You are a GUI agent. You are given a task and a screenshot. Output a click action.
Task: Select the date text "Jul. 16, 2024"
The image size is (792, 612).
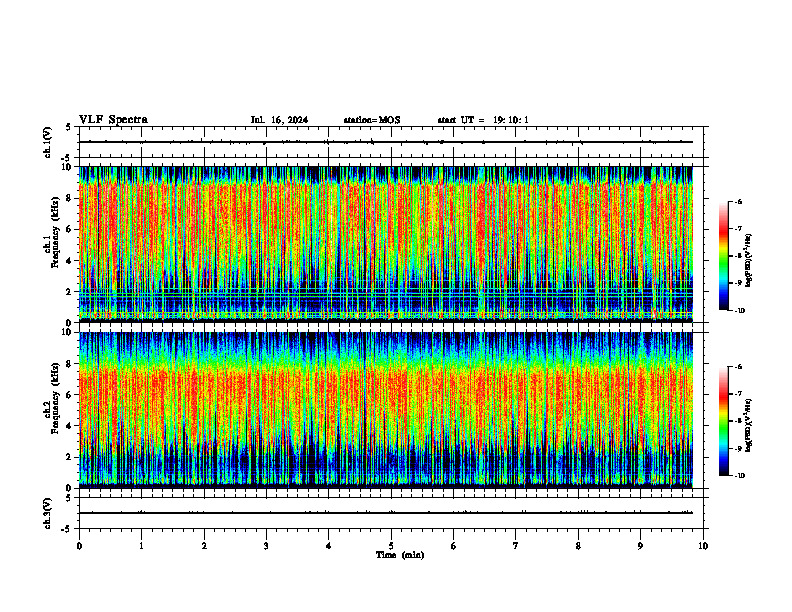coord(279,120)
